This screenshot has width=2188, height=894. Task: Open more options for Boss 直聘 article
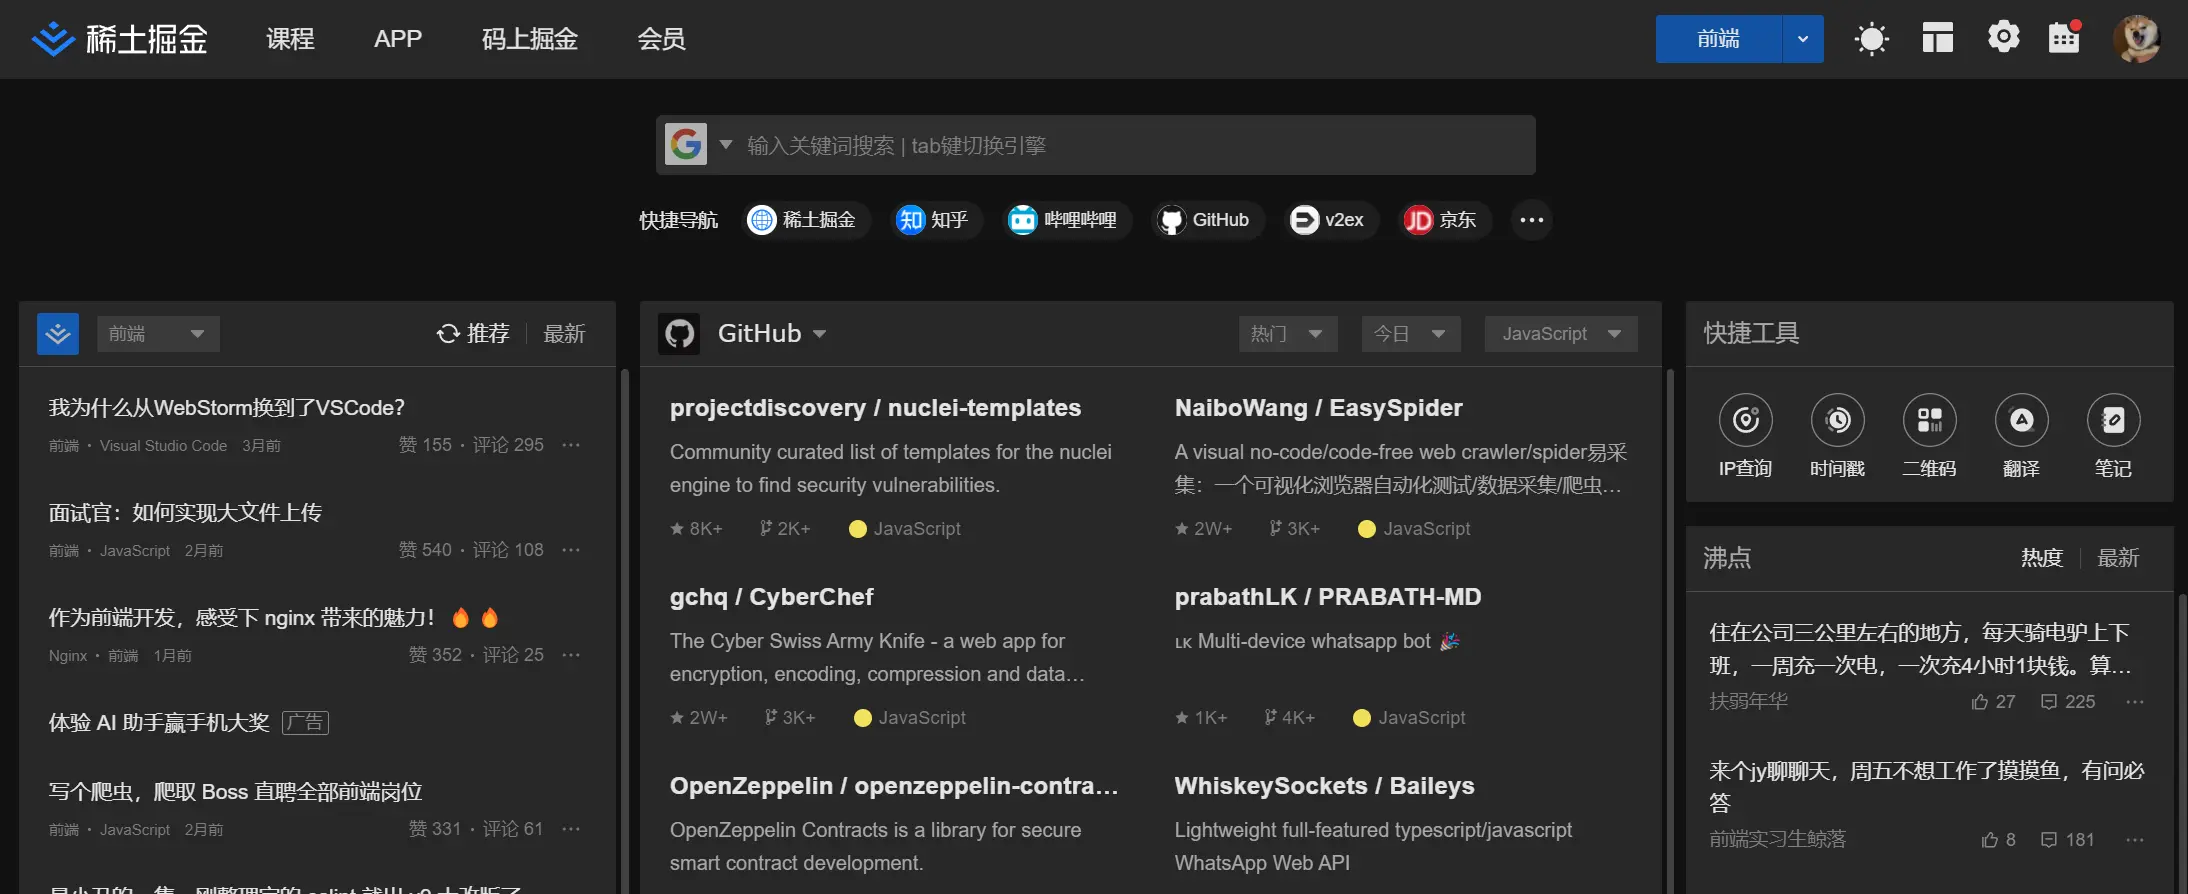tap(571, 829)
